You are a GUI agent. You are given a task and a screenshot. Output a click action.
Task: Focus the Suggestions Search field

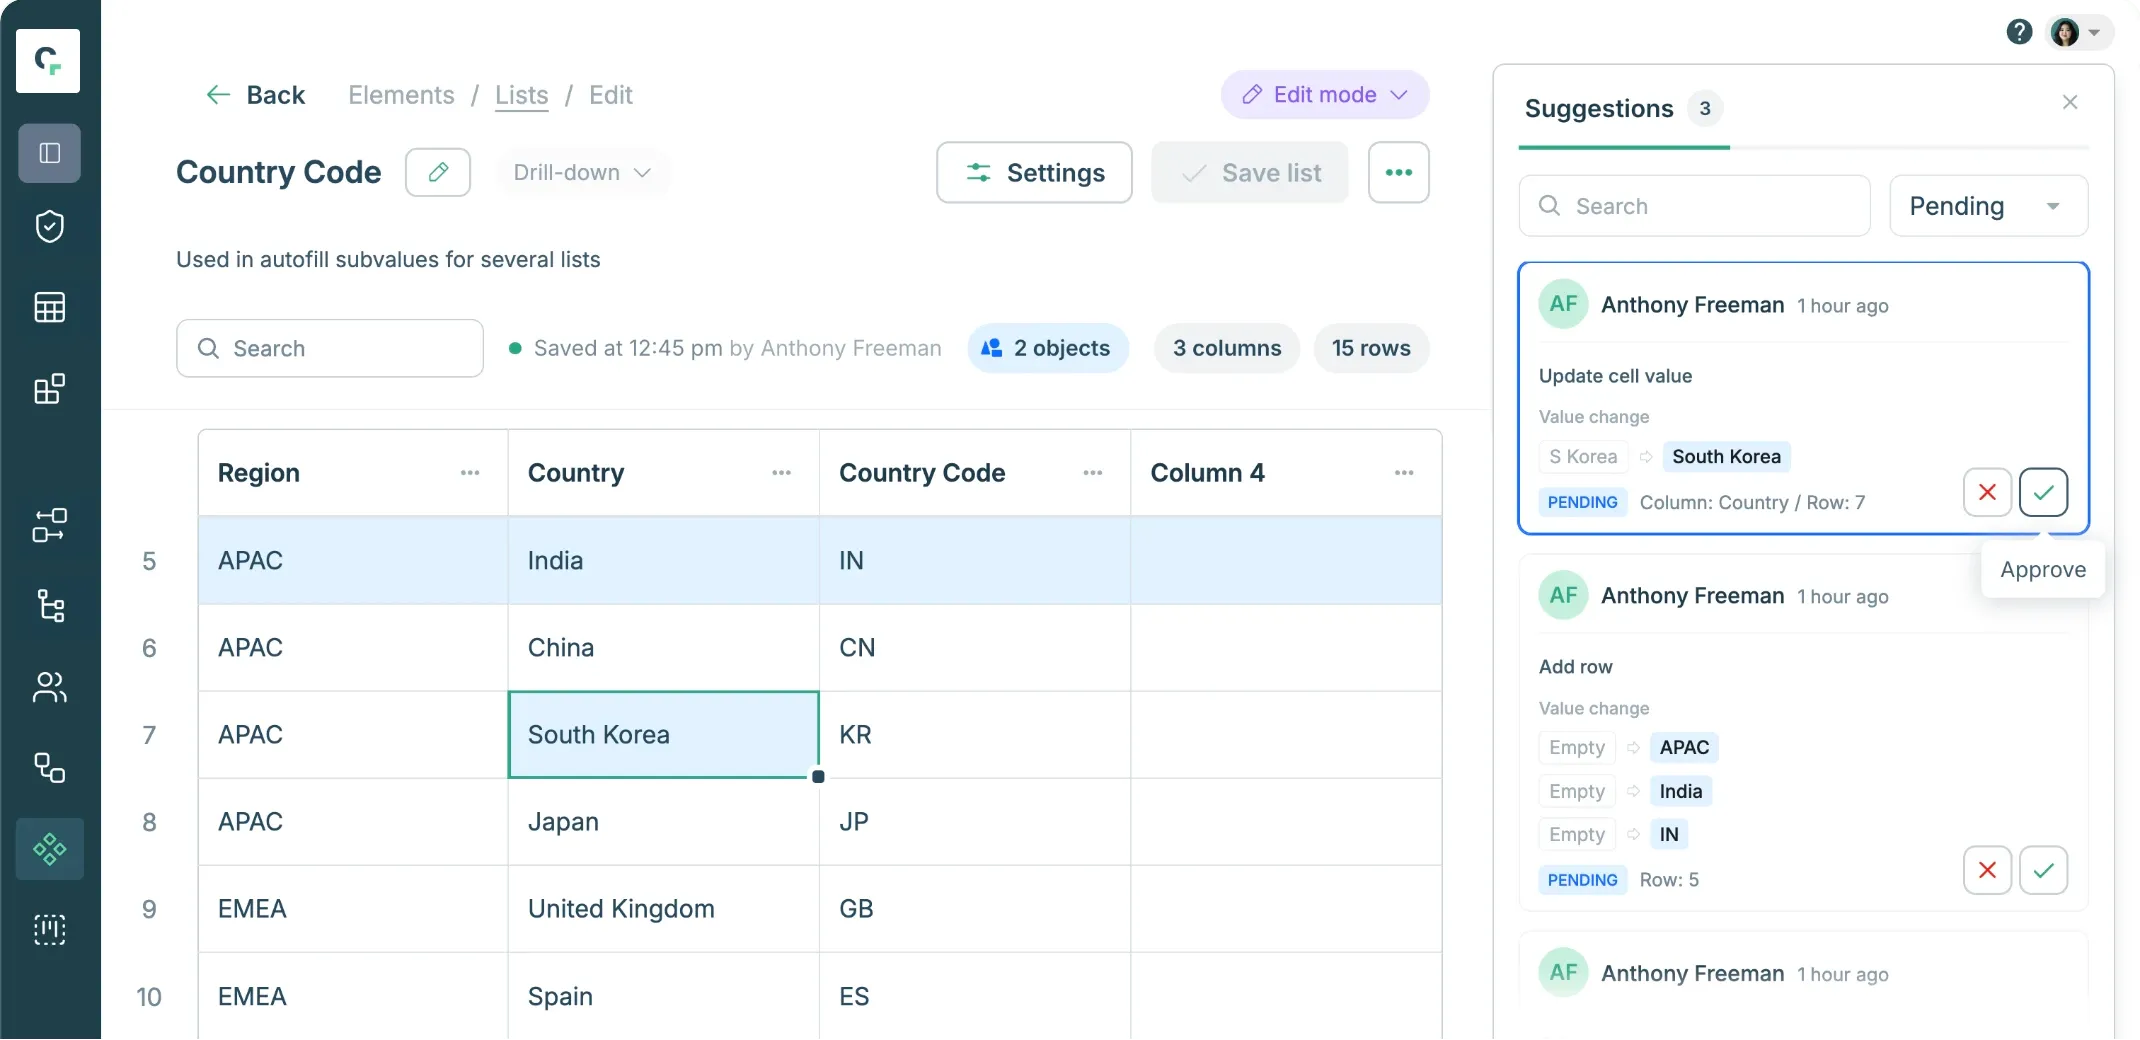tap(1694, 206)
